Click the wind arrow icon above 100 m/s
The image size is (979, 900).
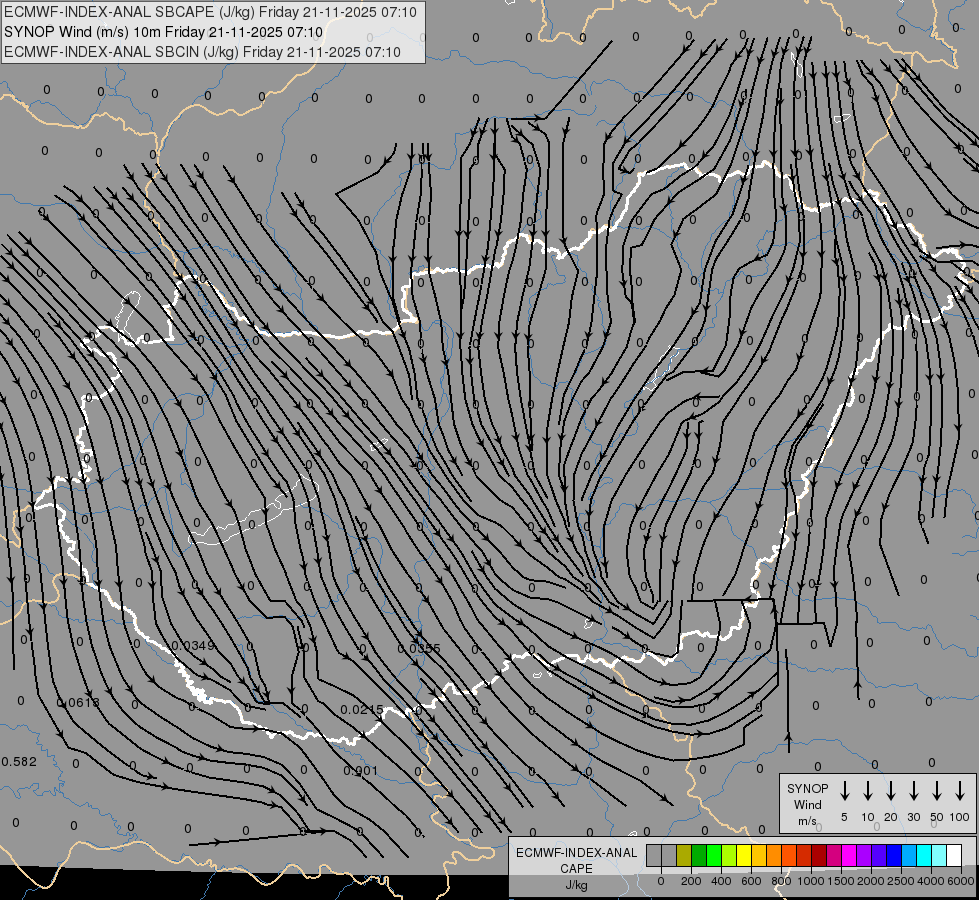(960, 791)
